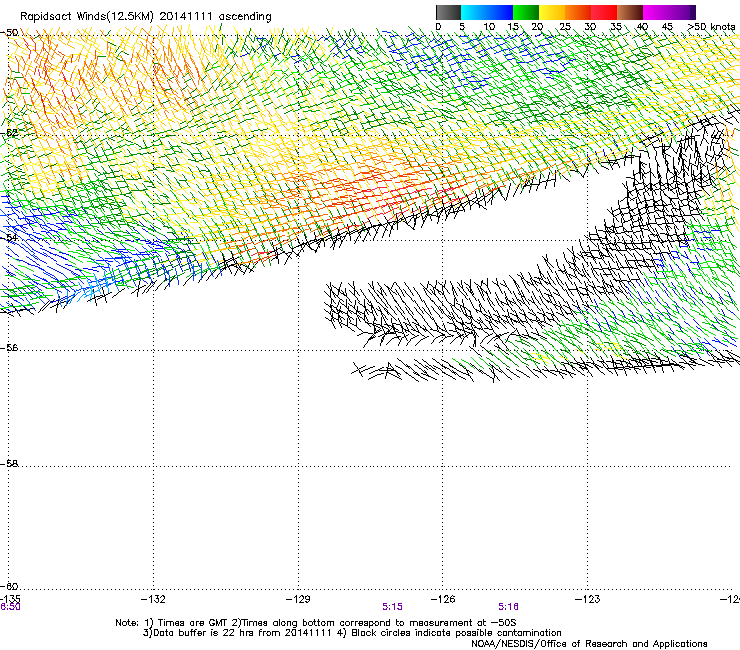Click the brown 35-40 knots legend segment

[x=630, y=12]
